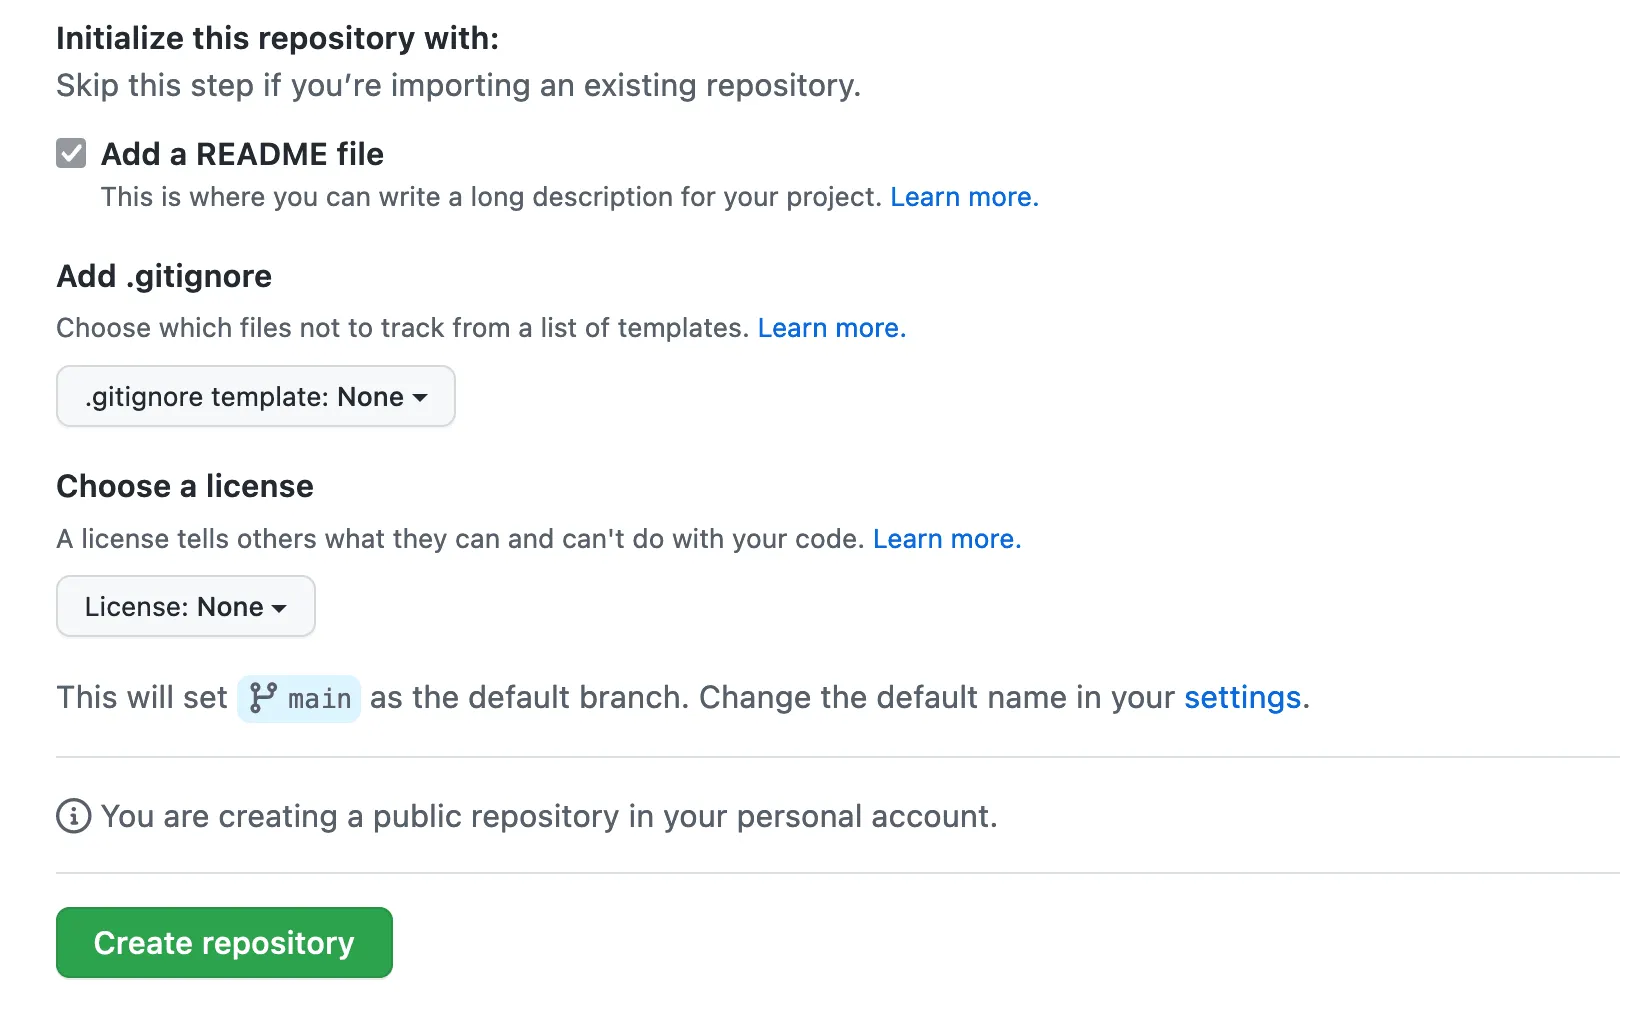
Task: Click the 'Add .gitignore' section heading
Action: point(164,276)
